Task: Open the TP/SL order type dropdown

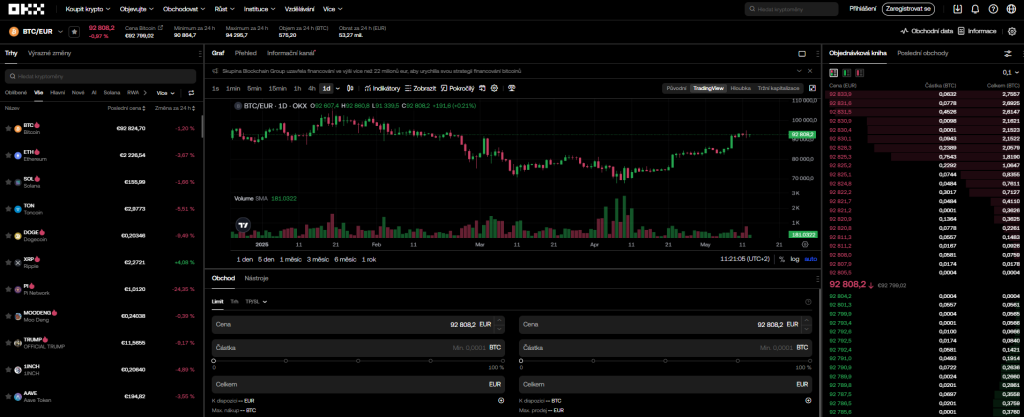Action: [256, 302]
